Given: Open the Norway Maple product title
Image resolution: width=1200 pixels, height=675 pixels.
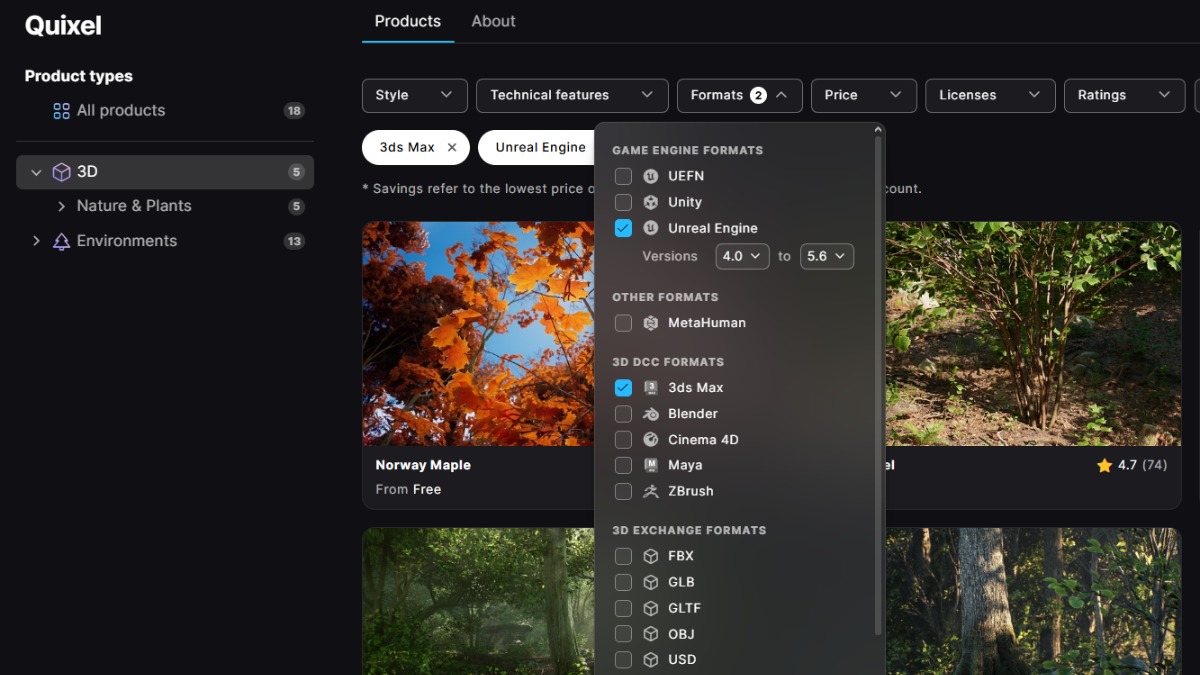Looking at the screenshot, I should (x=423, y=465).
